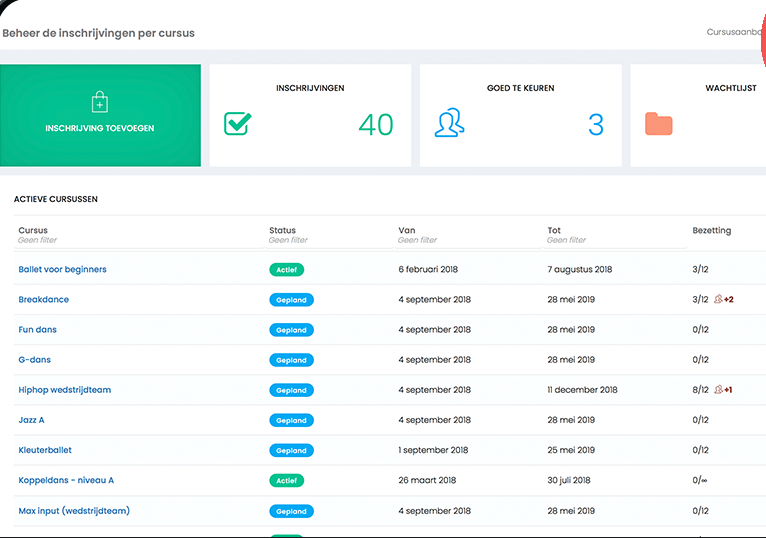
Task: Click the Gepland badge in Jazz A row
Action: click(292, 420)
